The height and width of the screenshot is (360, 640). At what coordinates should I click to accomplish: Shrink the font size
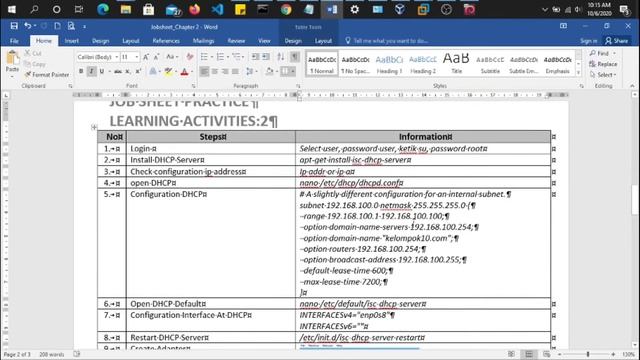tap(156, 57)
